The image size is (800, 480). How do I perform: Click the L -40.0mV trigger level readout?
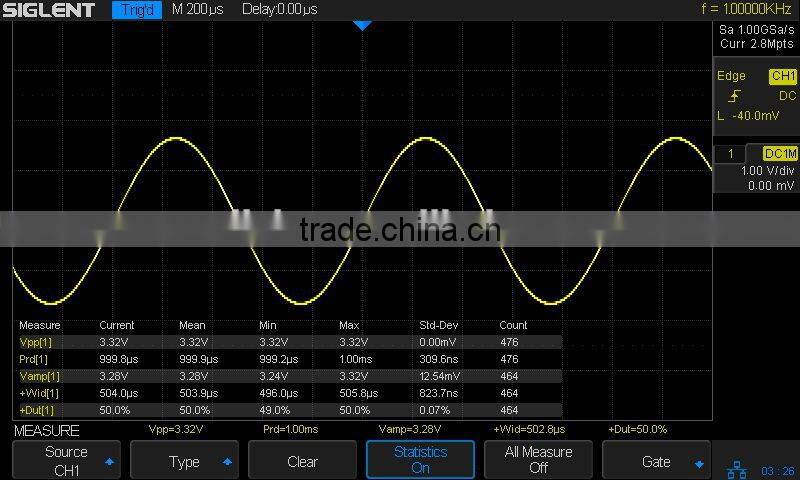pyautogui.click(x=748, y=116)
